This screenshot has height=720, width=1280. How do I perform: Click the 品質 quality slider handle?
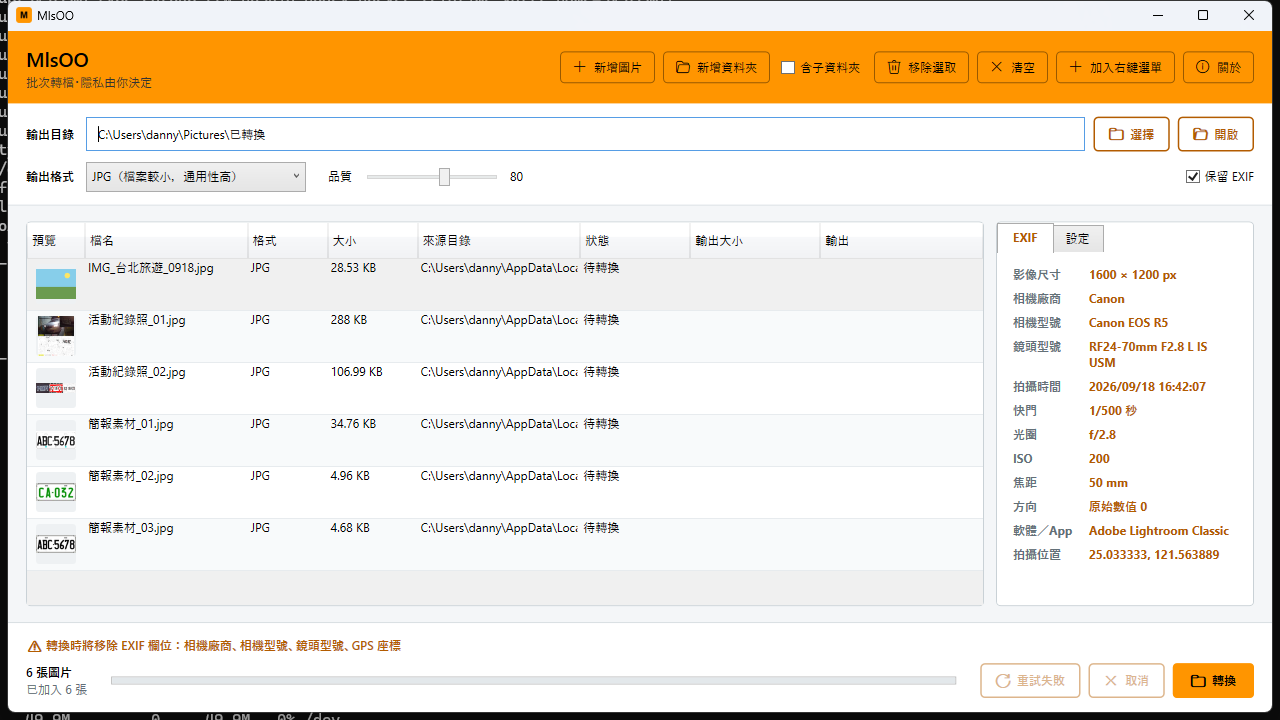pyautogui.click(x=444, y=177)
